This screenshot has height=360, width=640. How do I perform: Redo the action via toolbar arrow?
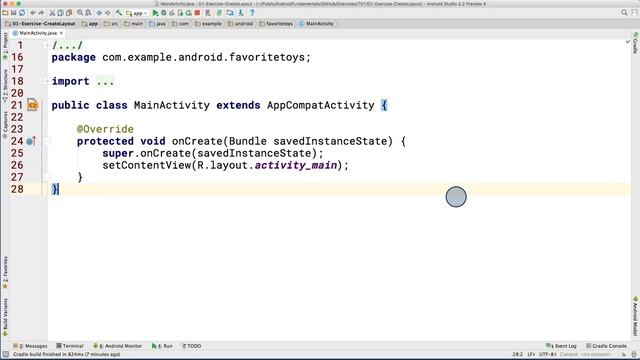click(41, 13)
